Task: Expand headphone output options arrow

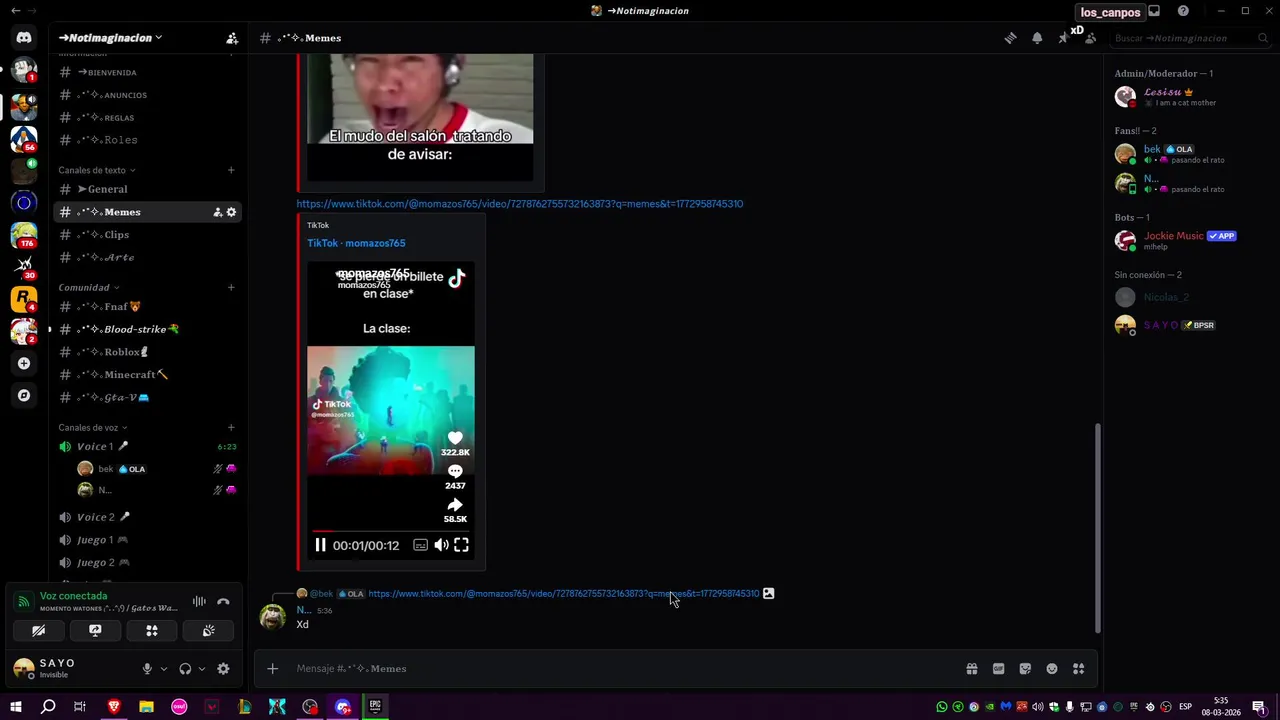Action: [x=202, y=669]
